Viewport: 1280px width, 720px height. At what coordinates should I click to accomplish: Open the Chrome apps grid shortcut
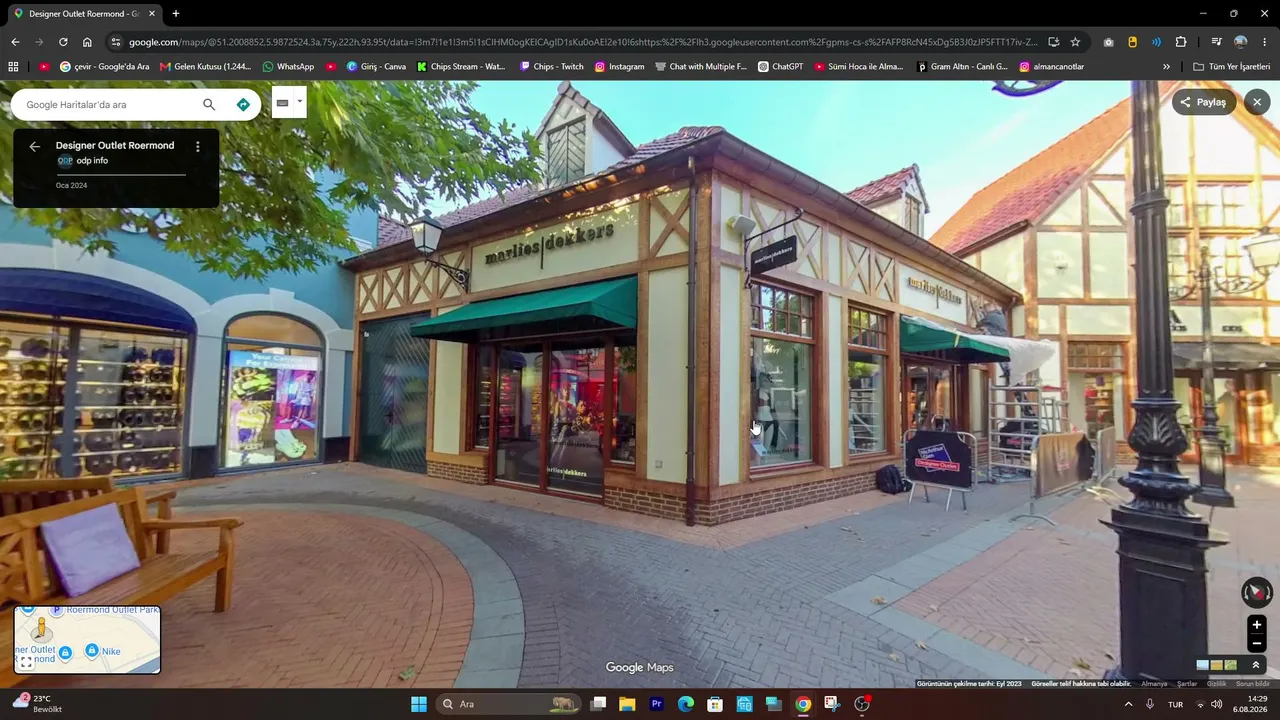(13, 67)
